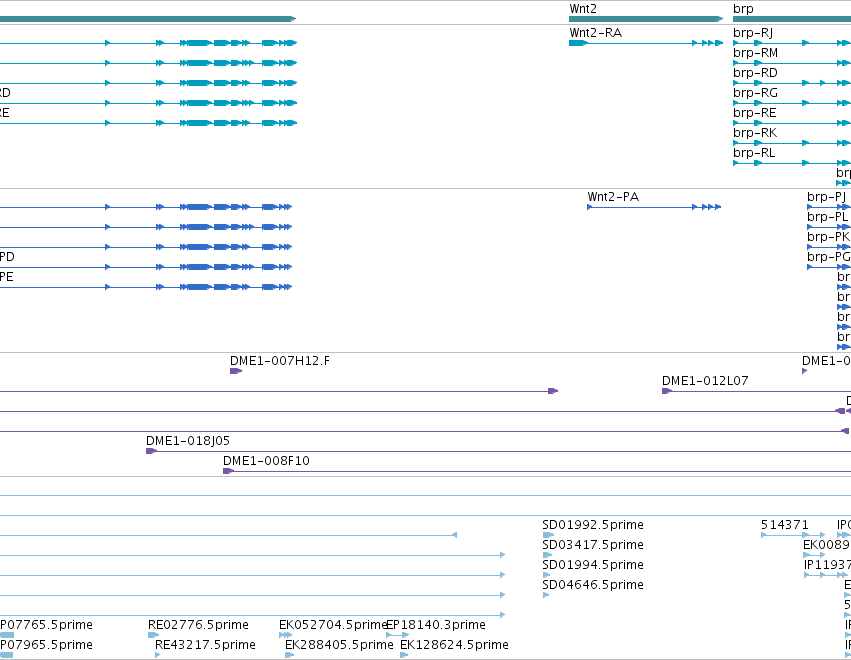Select EST label RE02776.5prime
The height and width of the screenshot is (660, 851).
tap(198, 625)
